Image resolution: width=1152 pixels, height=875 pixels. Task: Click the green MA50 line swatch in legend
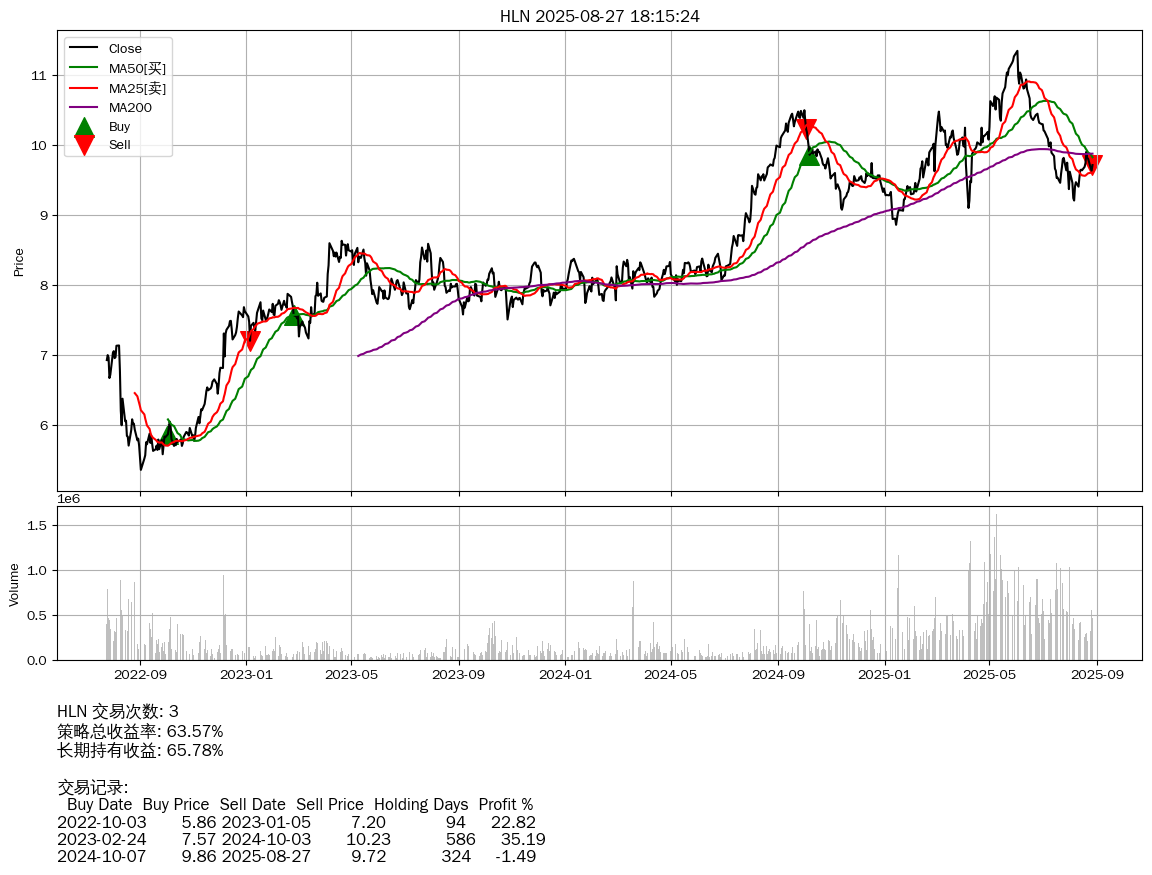tap(84, 68)
